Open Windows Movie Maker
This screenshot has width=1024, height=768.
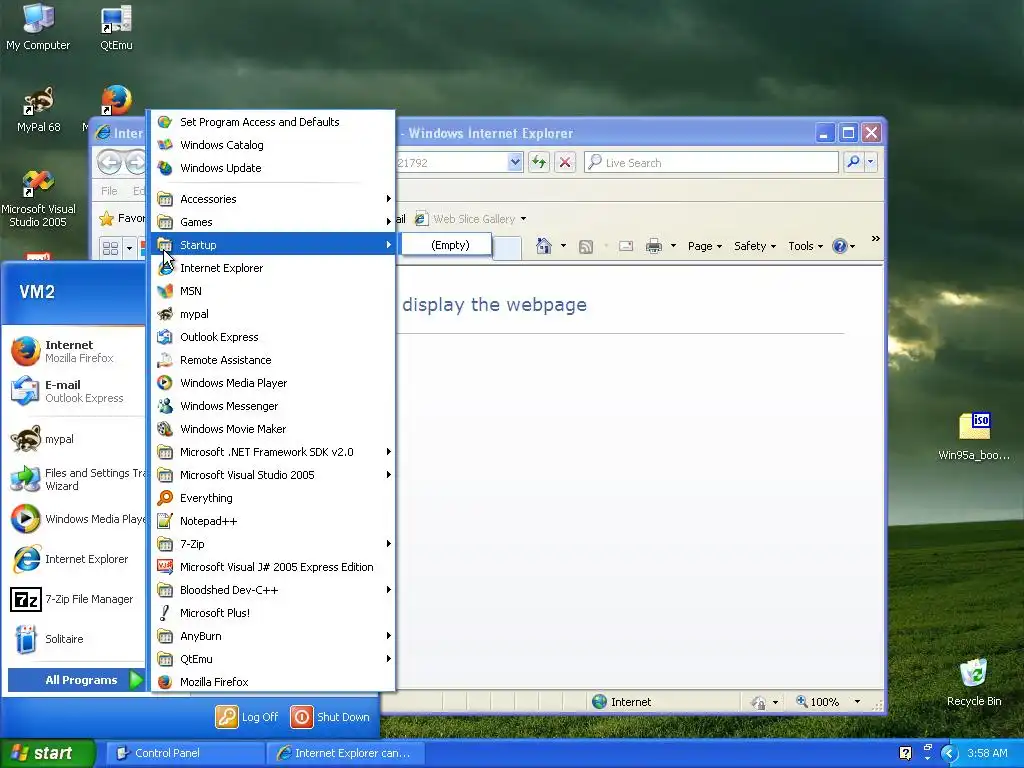(273, 429)
